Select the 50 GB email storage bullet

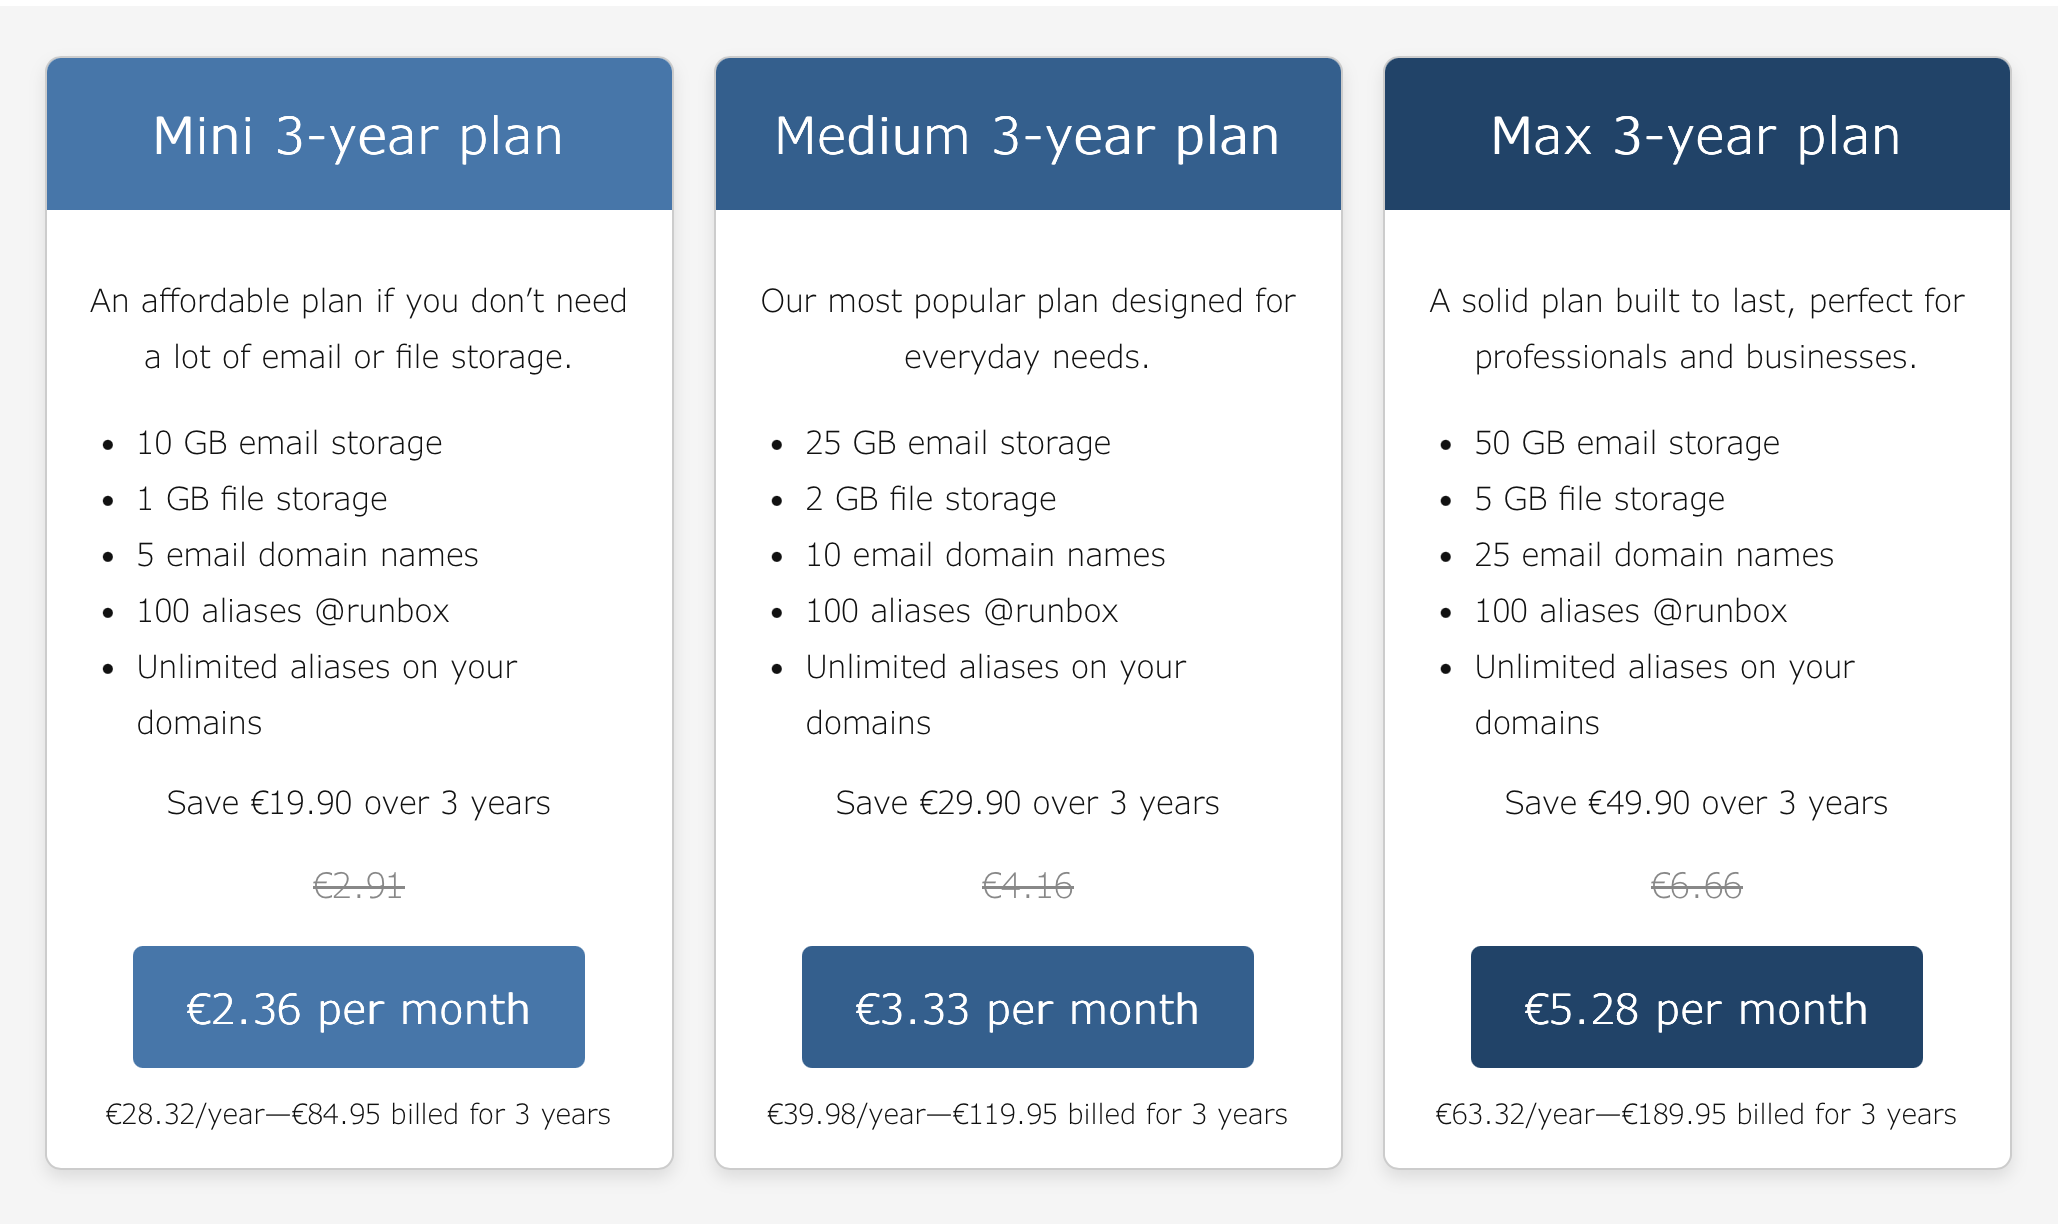tap(1625, 442)
